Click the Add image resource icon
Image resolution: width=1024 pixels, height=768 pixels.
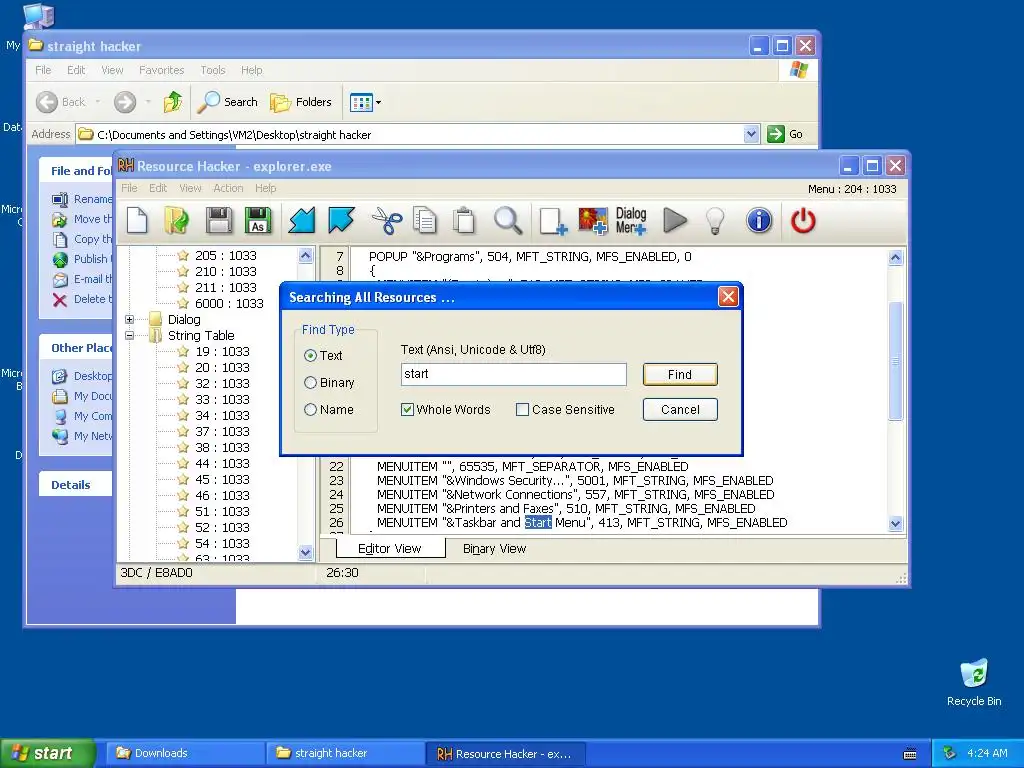click(592, 221)
